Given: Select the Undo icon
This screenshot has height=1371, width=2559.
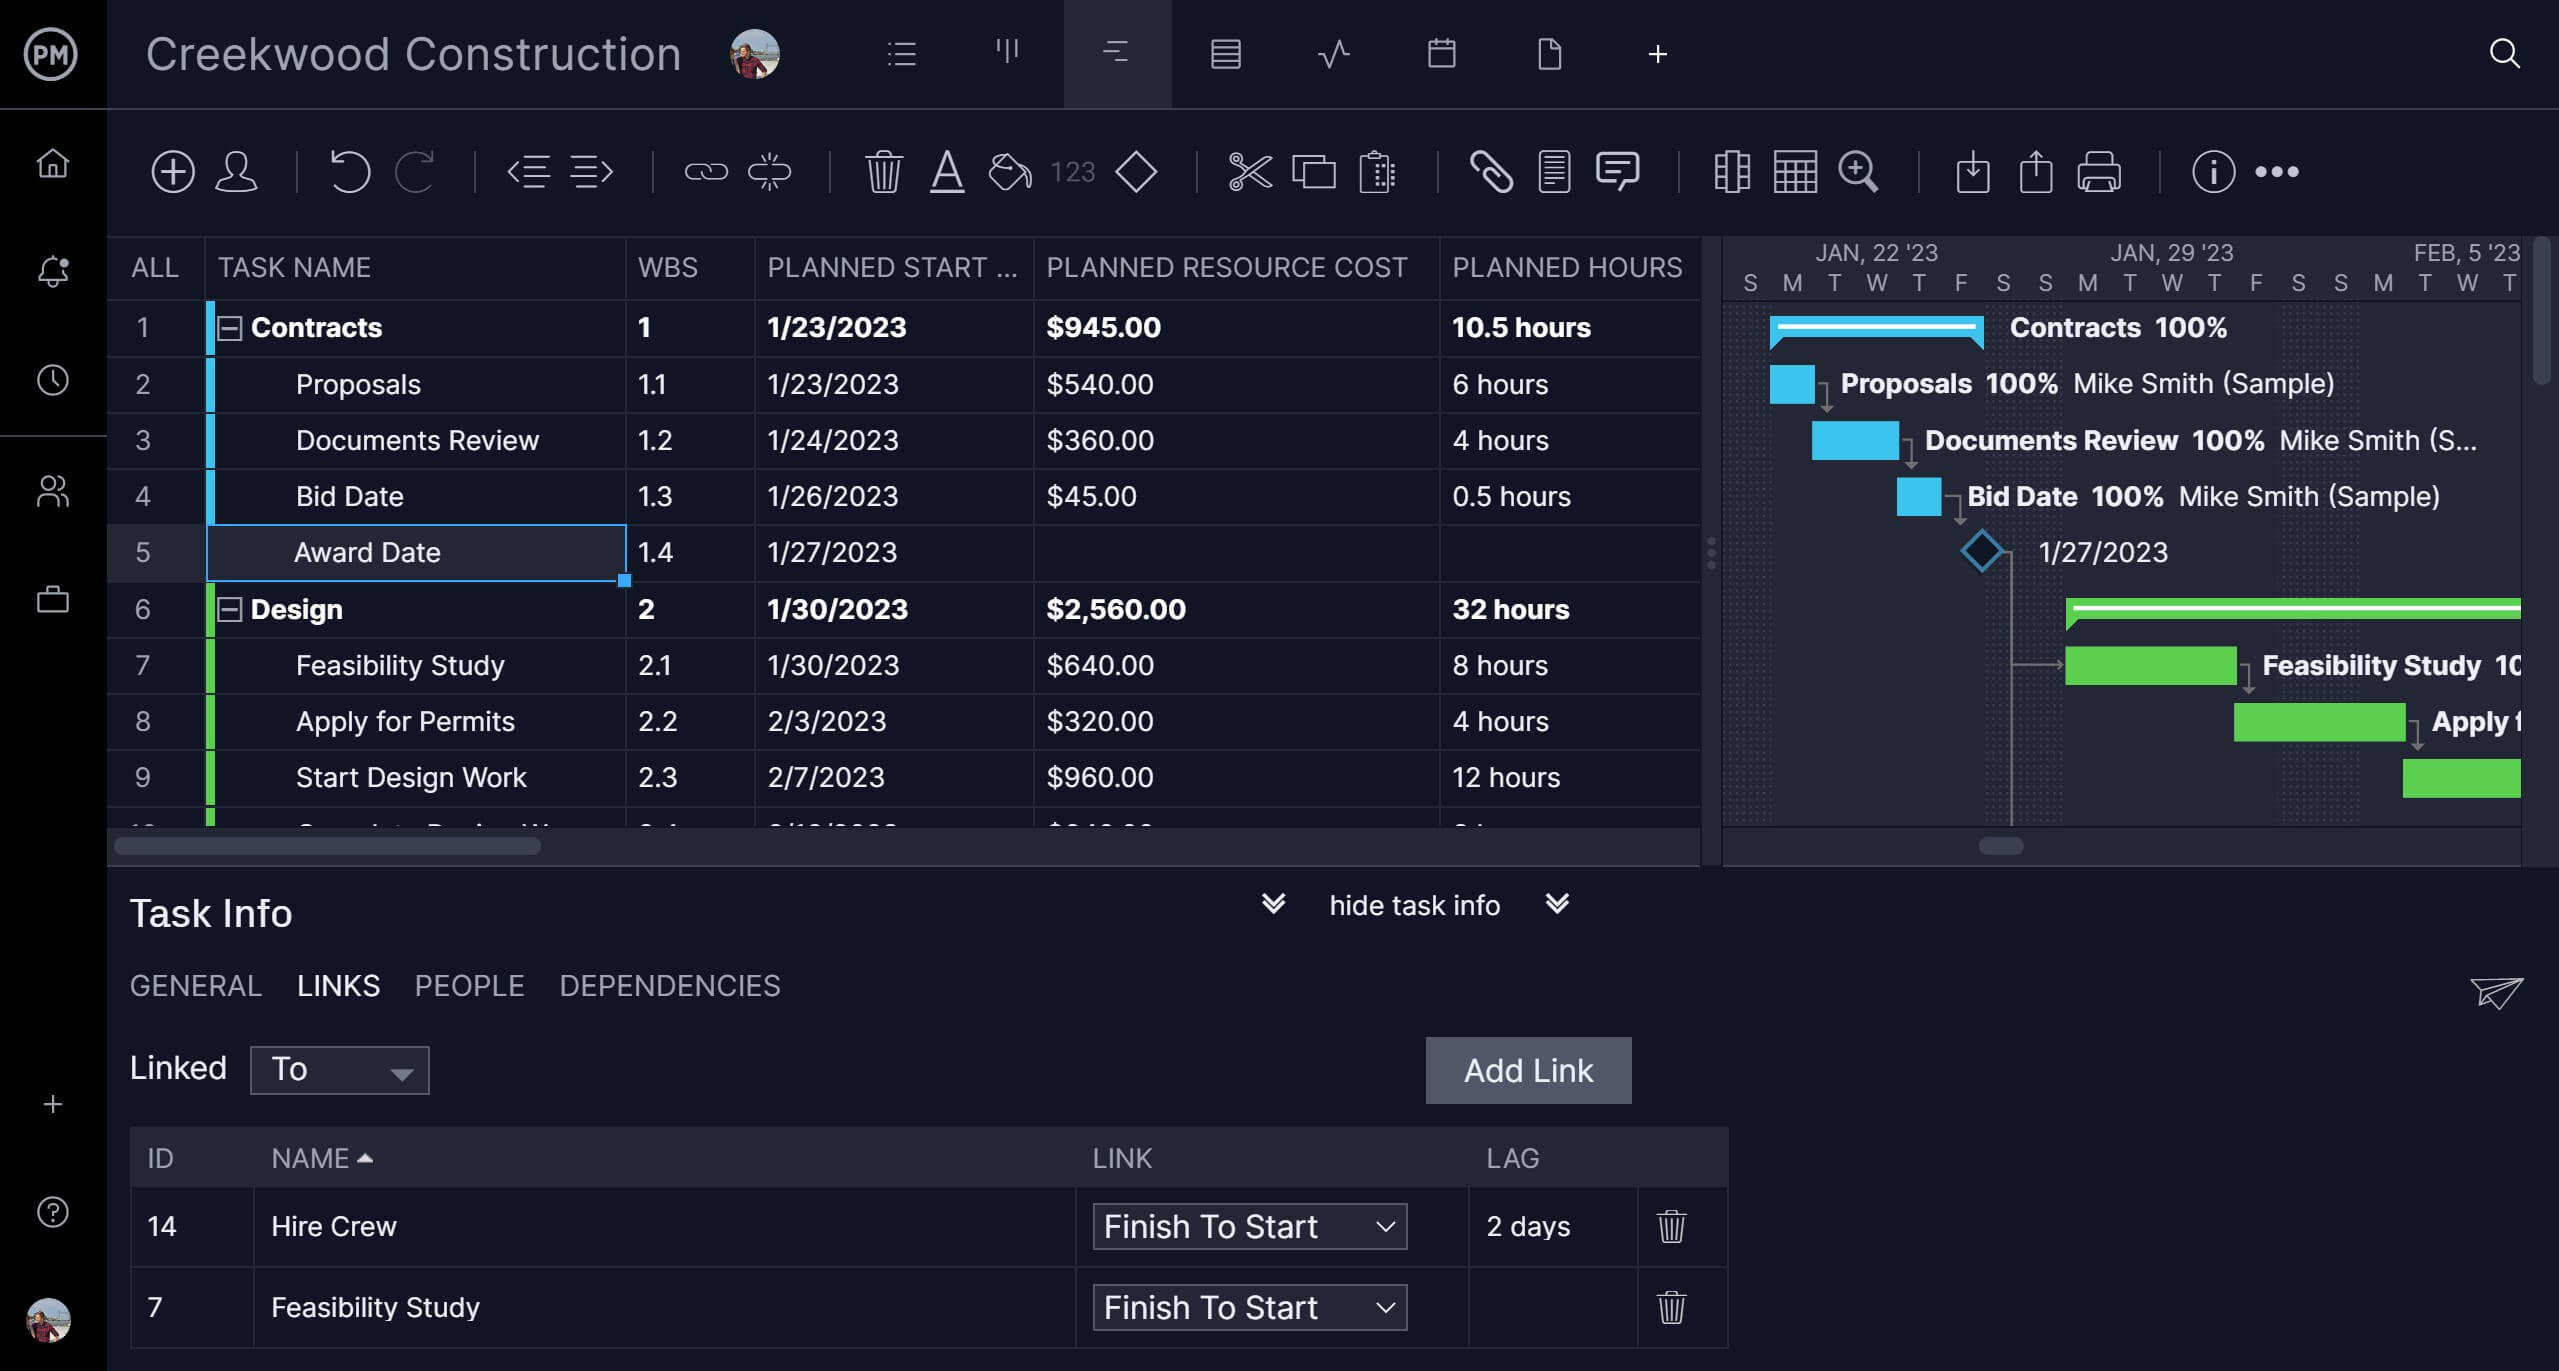Looking at the screenshot, I should (x=352, y=169).
